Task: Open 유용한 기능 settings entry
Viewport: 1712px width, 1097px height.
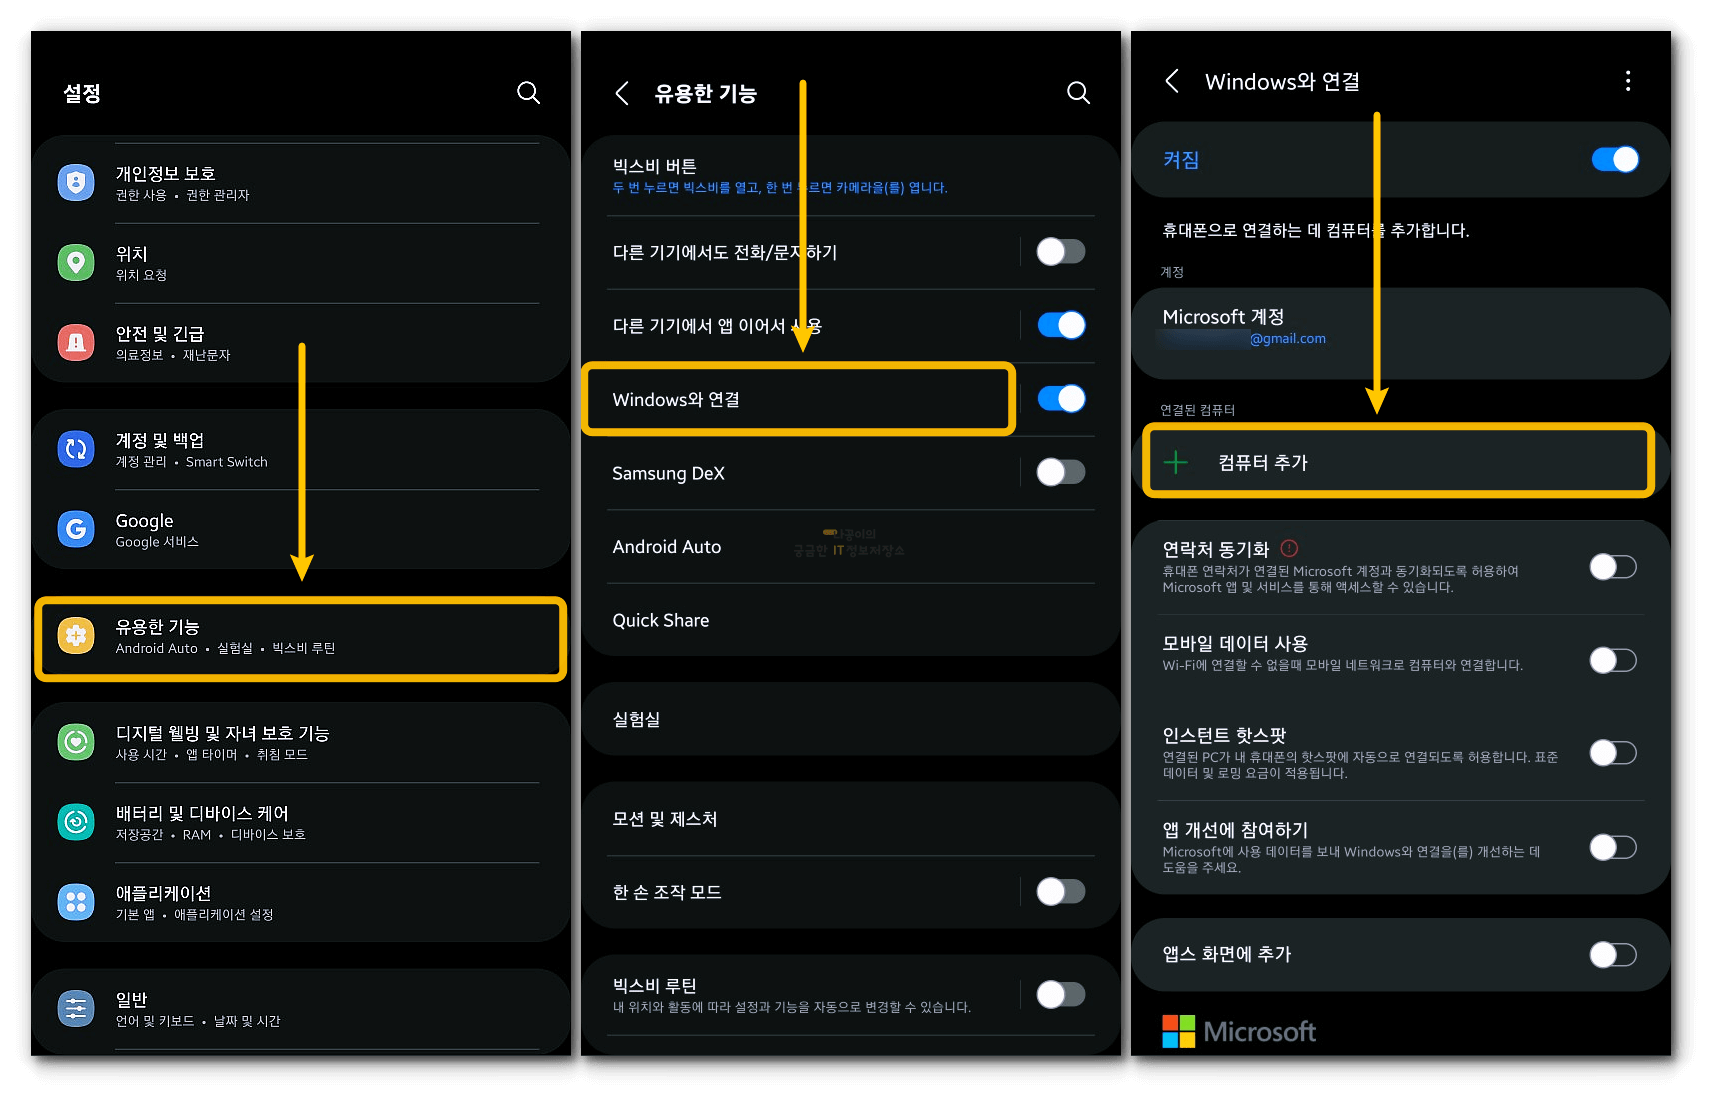Action: (x=300, y=637)
